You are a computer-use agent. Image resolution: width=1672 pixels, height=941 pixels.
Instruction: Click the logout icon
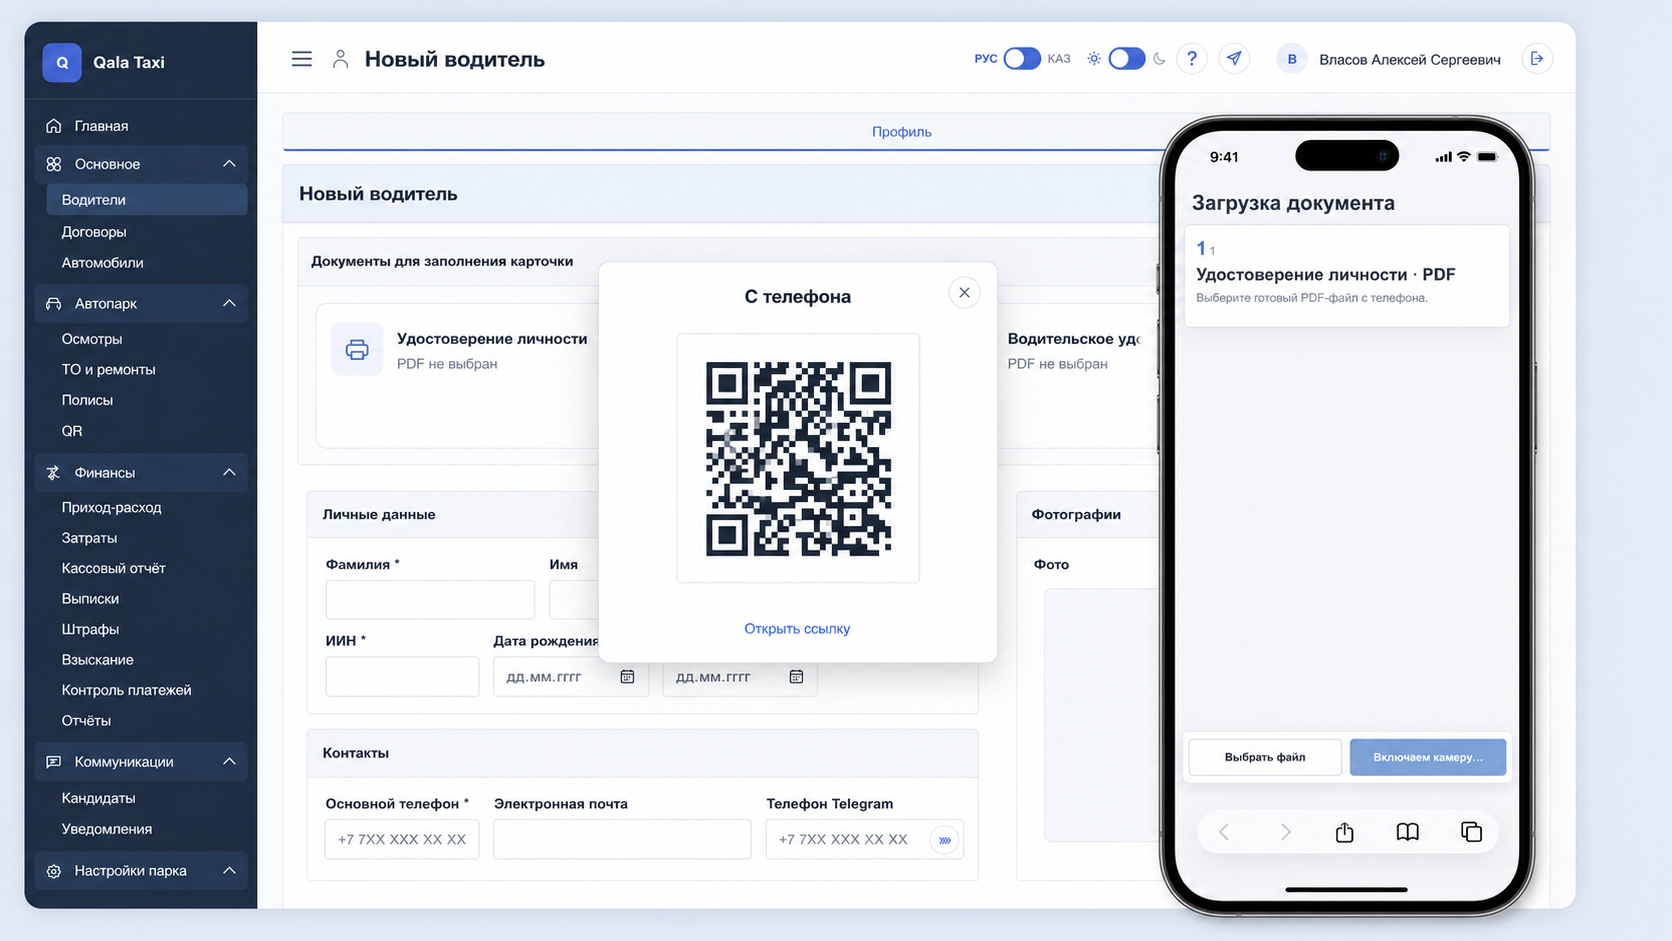pyautogui.click(x=1537, y=59)
